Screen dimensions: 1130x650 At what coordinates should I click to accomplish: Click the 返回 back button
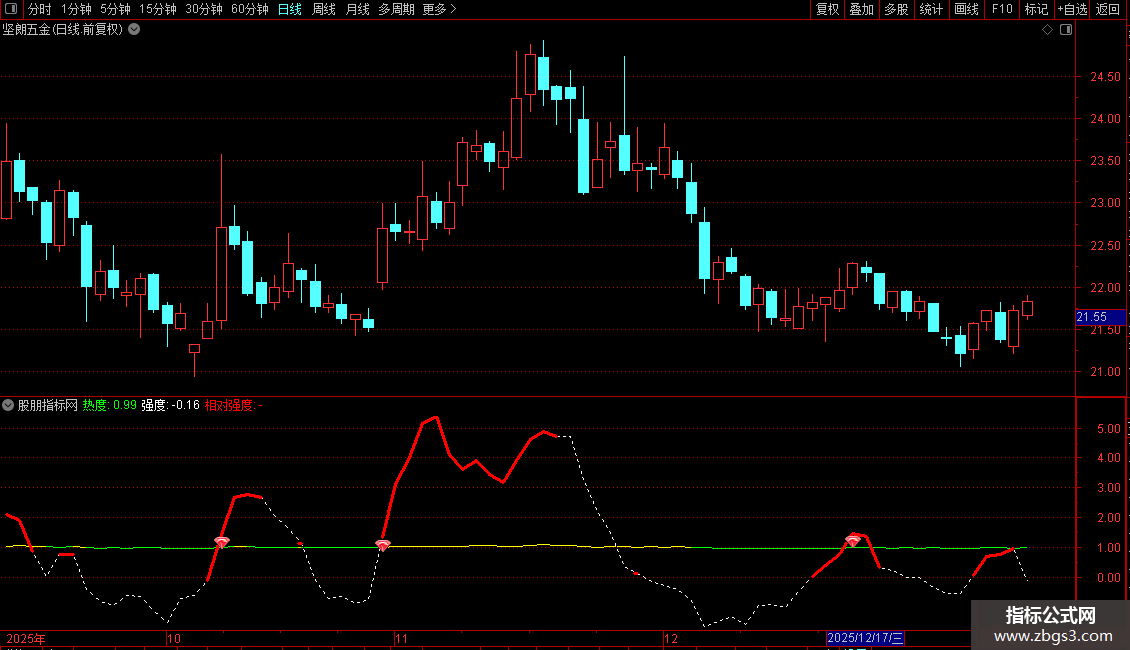point(1108,9)
